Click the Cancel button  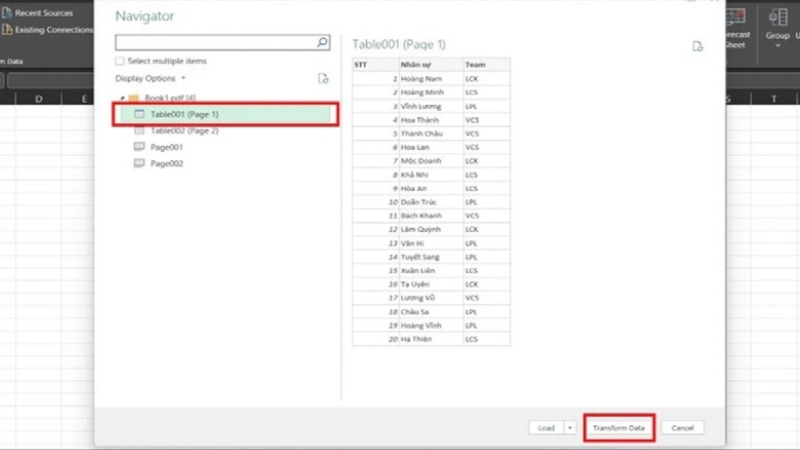pos(682,428)
